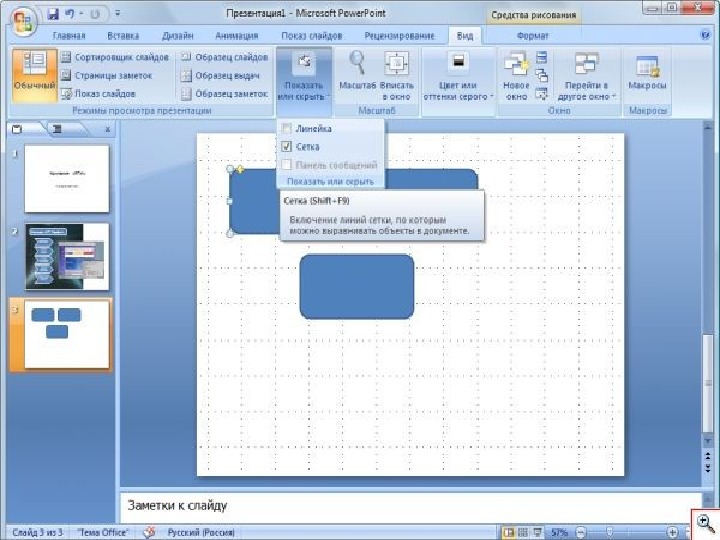The image size is (720, 540).
Task: Open Новое окно
Action: pos(516,76)
